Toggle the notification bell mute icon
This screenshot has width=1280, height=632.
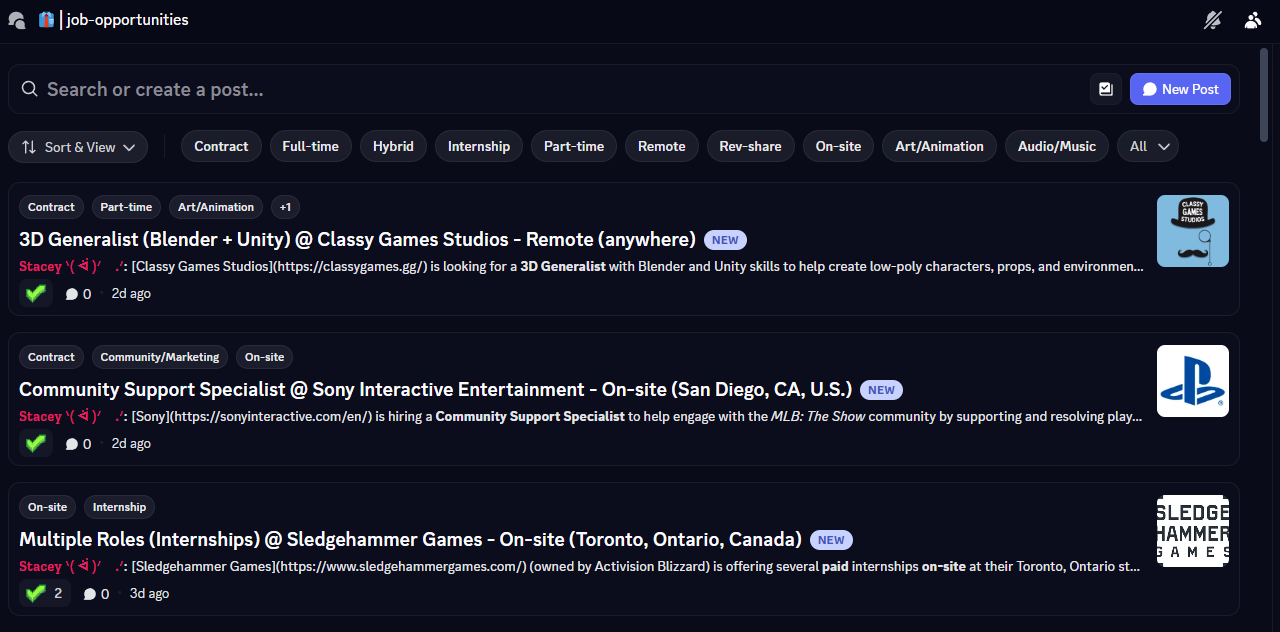point(1213,20)
